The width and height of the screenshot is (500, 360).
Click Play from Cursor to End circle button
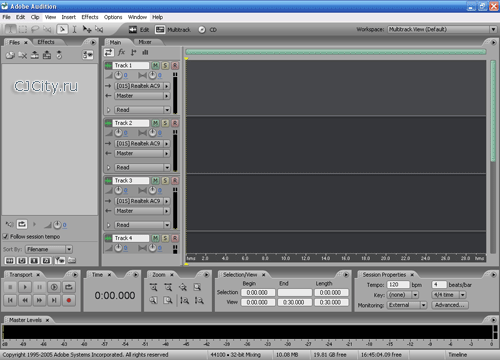[x=54, y=287]
